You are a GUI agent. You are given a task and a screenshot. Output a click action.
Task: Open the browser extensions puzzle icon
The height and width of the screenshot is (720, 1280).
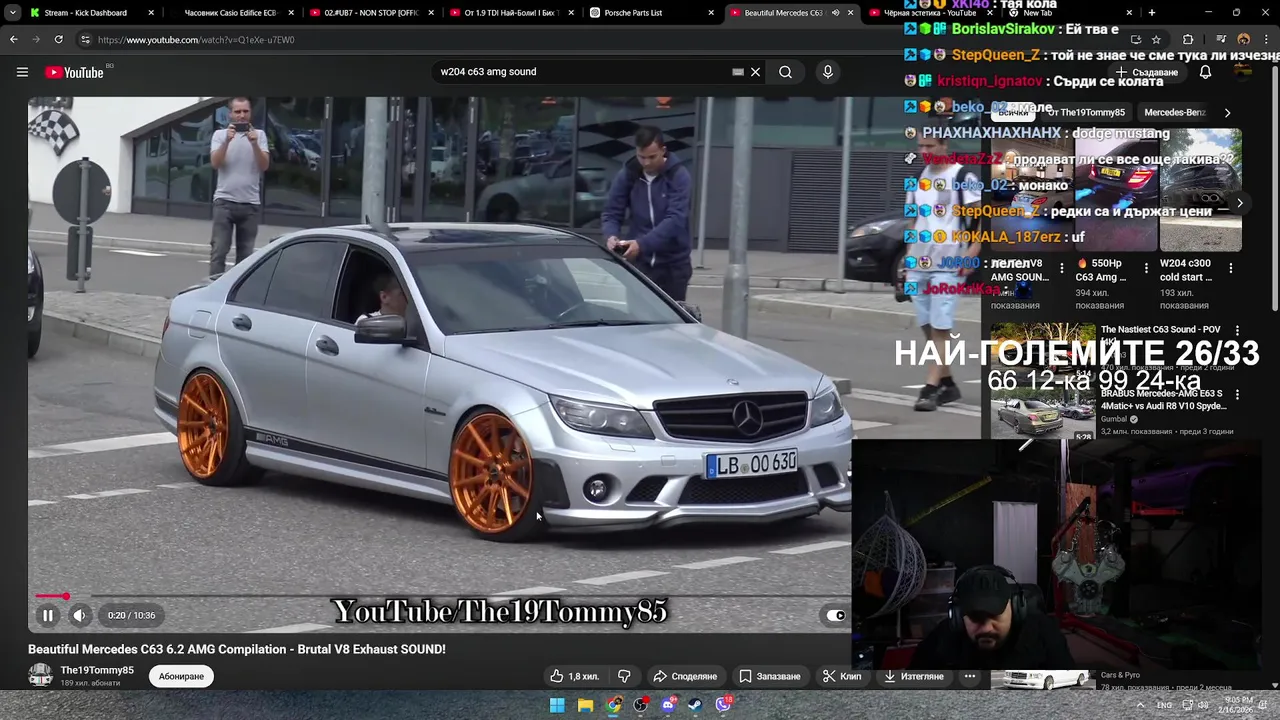pyautogui.click(x=1188, y=39)
